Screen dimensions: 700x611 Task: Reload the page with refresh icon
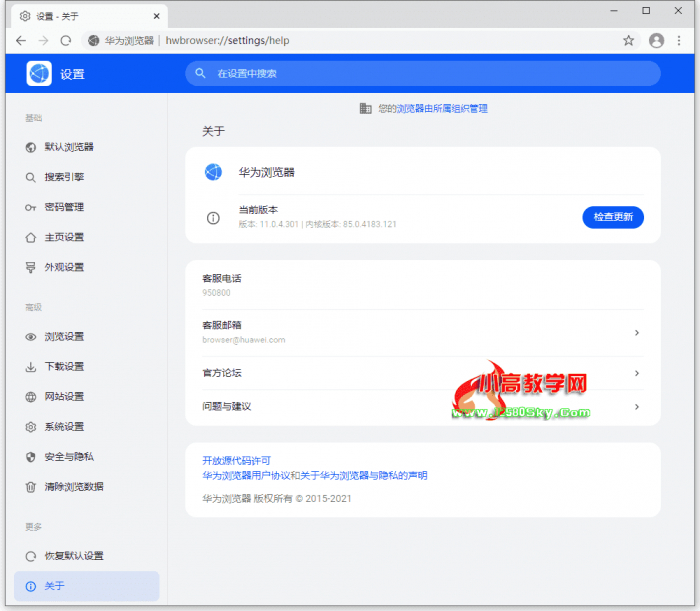point(66,41)
